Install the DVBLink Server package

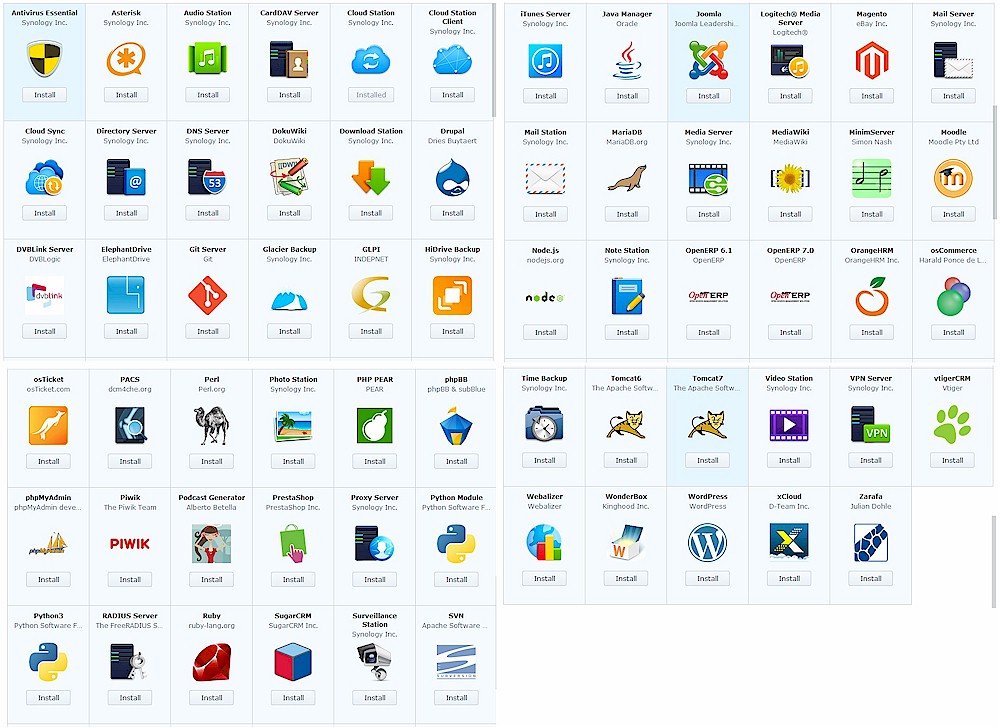tap(45, 331)
